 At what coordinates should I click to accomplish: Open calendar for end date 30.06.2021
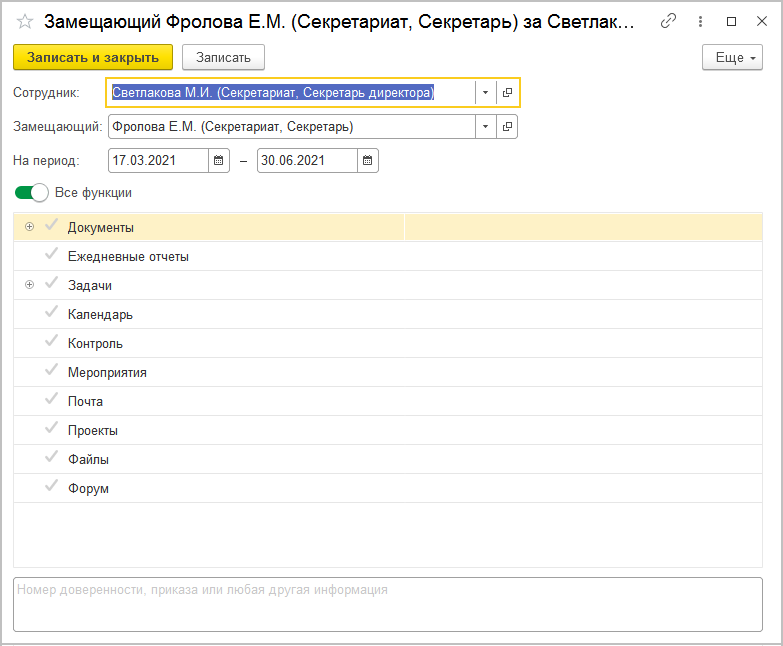368,160
